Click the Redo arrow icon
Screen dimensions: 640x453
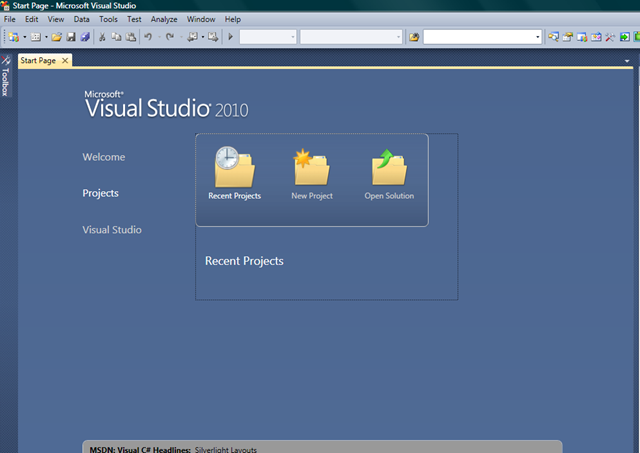[x=170, y=37]
